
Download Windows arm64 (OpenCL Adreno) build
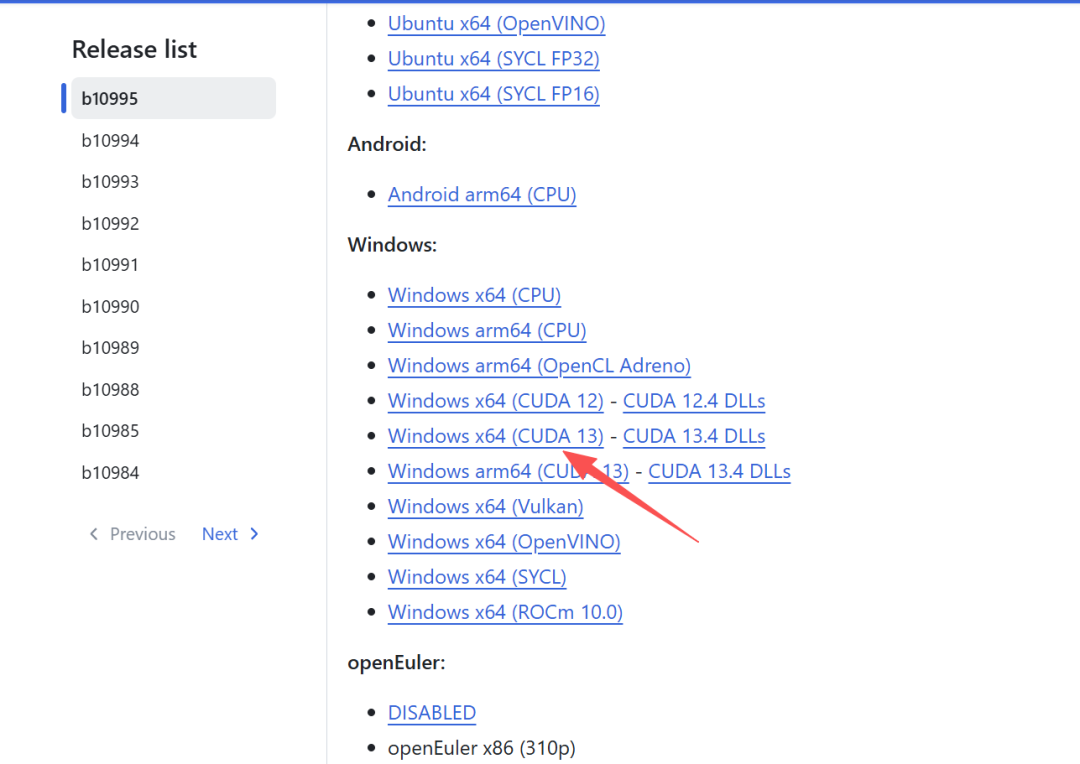pos(539,366)
